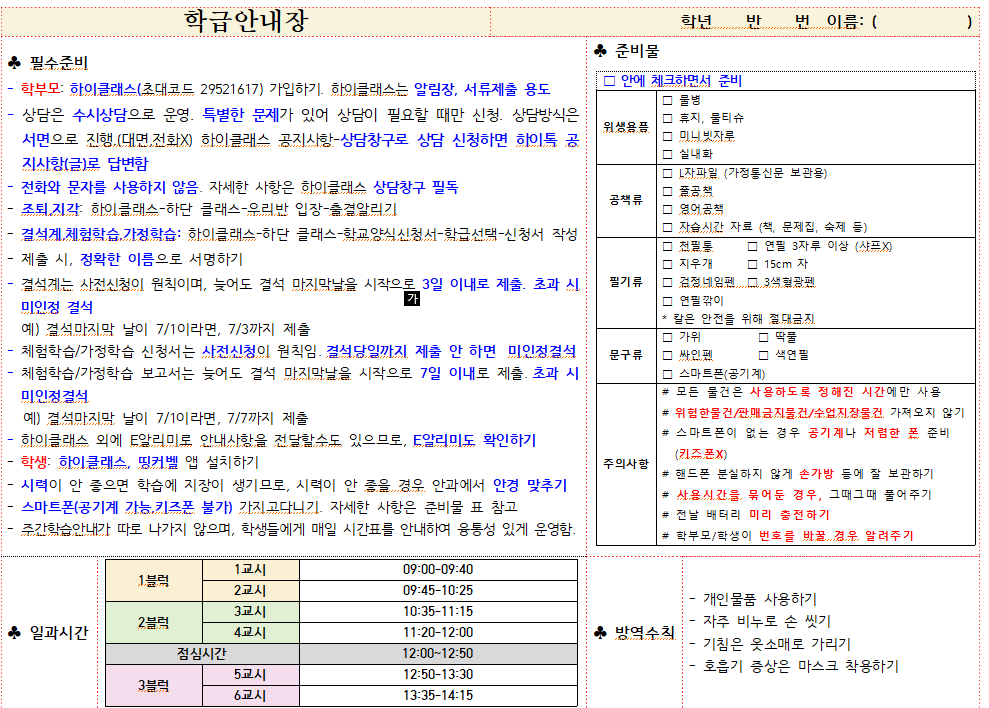Click the 12:00~12:50 lunch time cell
Screen dimensions: 989x708
(x=438, y=654)
